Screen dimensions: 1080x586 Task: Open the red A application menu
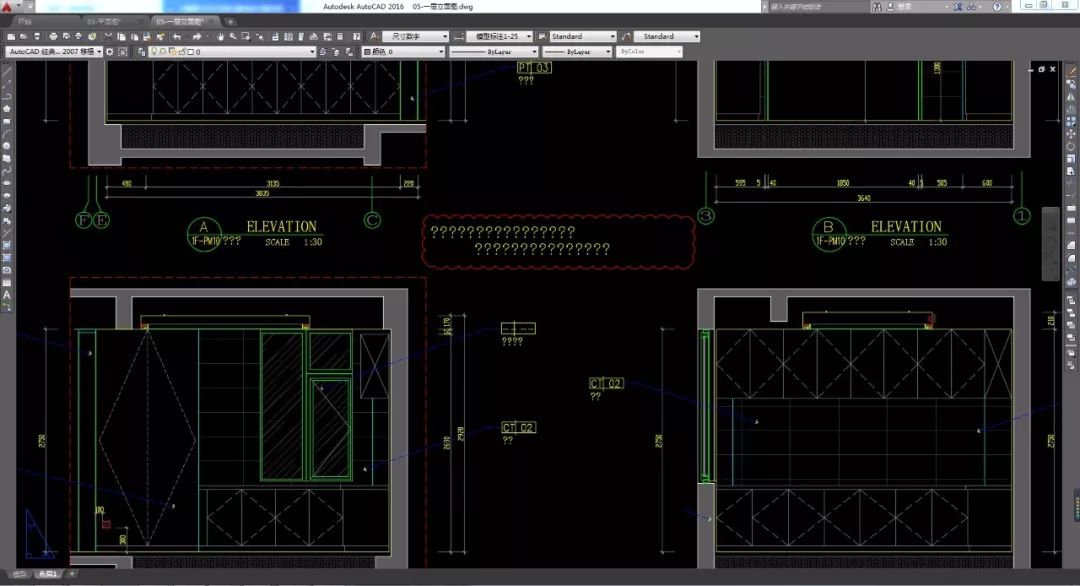point(8,7)
